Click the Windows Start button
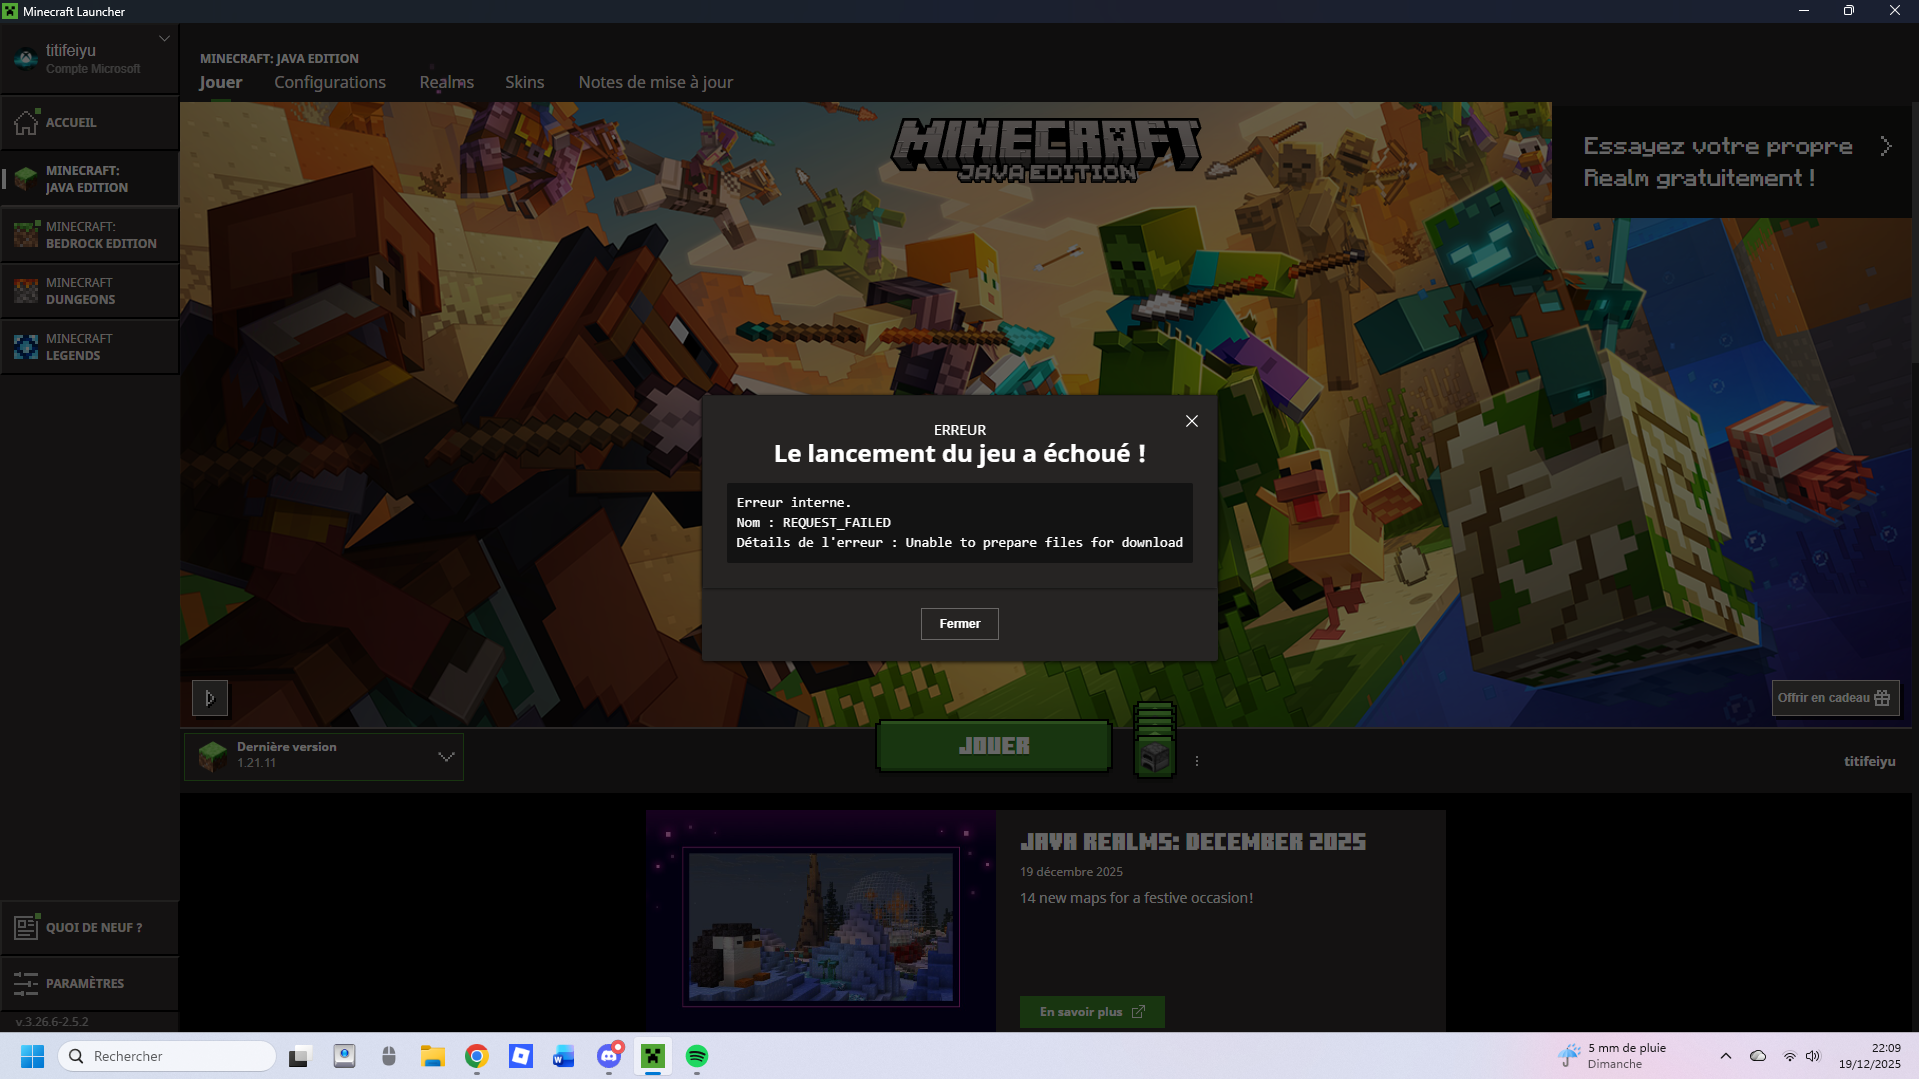 tap(32, 1056)
